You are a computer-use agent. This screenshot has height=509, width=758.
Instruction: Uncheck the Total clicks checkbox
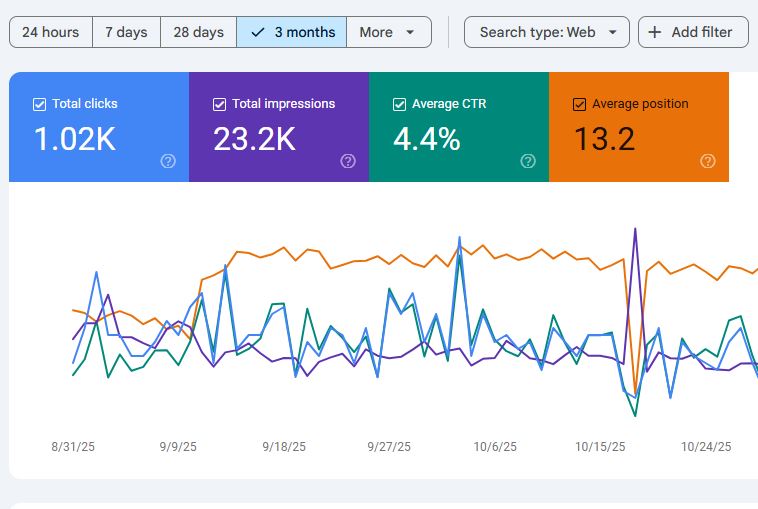point(40,104)
